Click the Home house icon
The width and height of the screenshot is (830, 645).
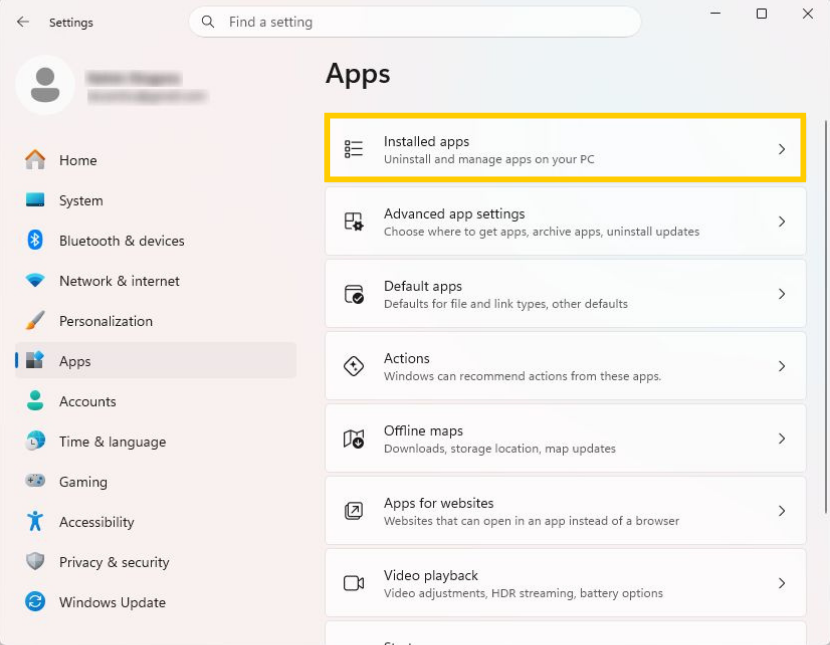(35, 160)
